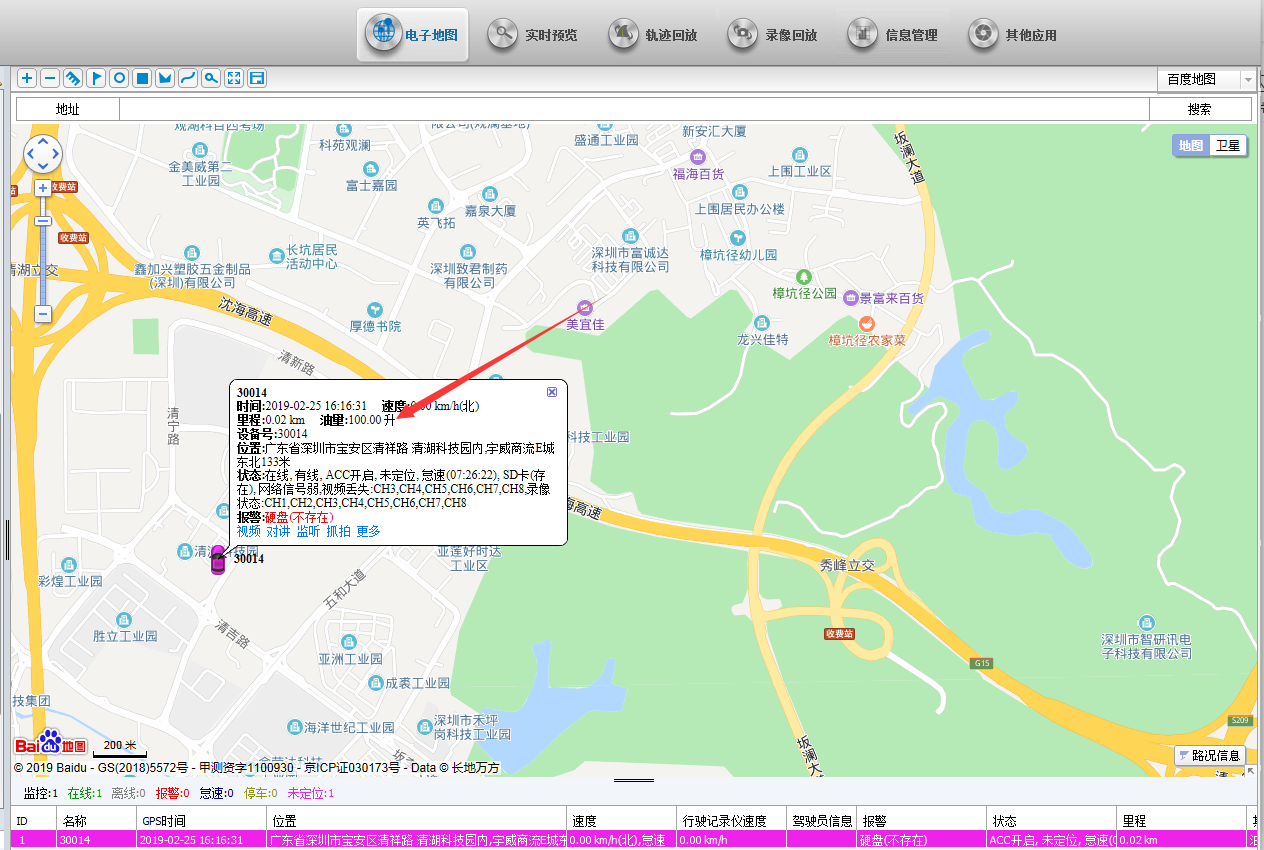Click the 驾驶员信息 column header
The image size is (1264, 850).
[x=821, y=820]
